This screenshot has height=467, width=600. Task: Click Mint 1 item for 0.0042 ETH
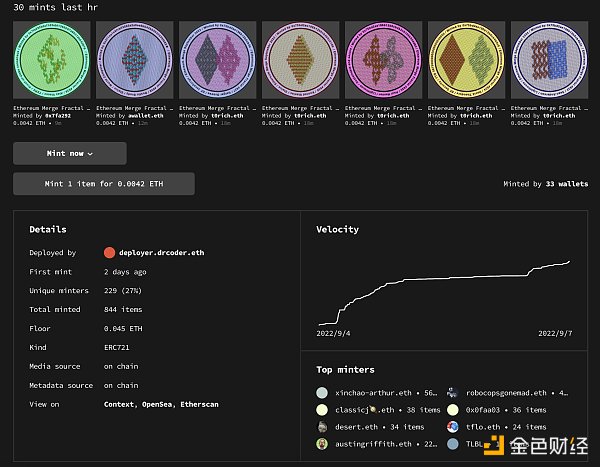click(x=104, y=184)
